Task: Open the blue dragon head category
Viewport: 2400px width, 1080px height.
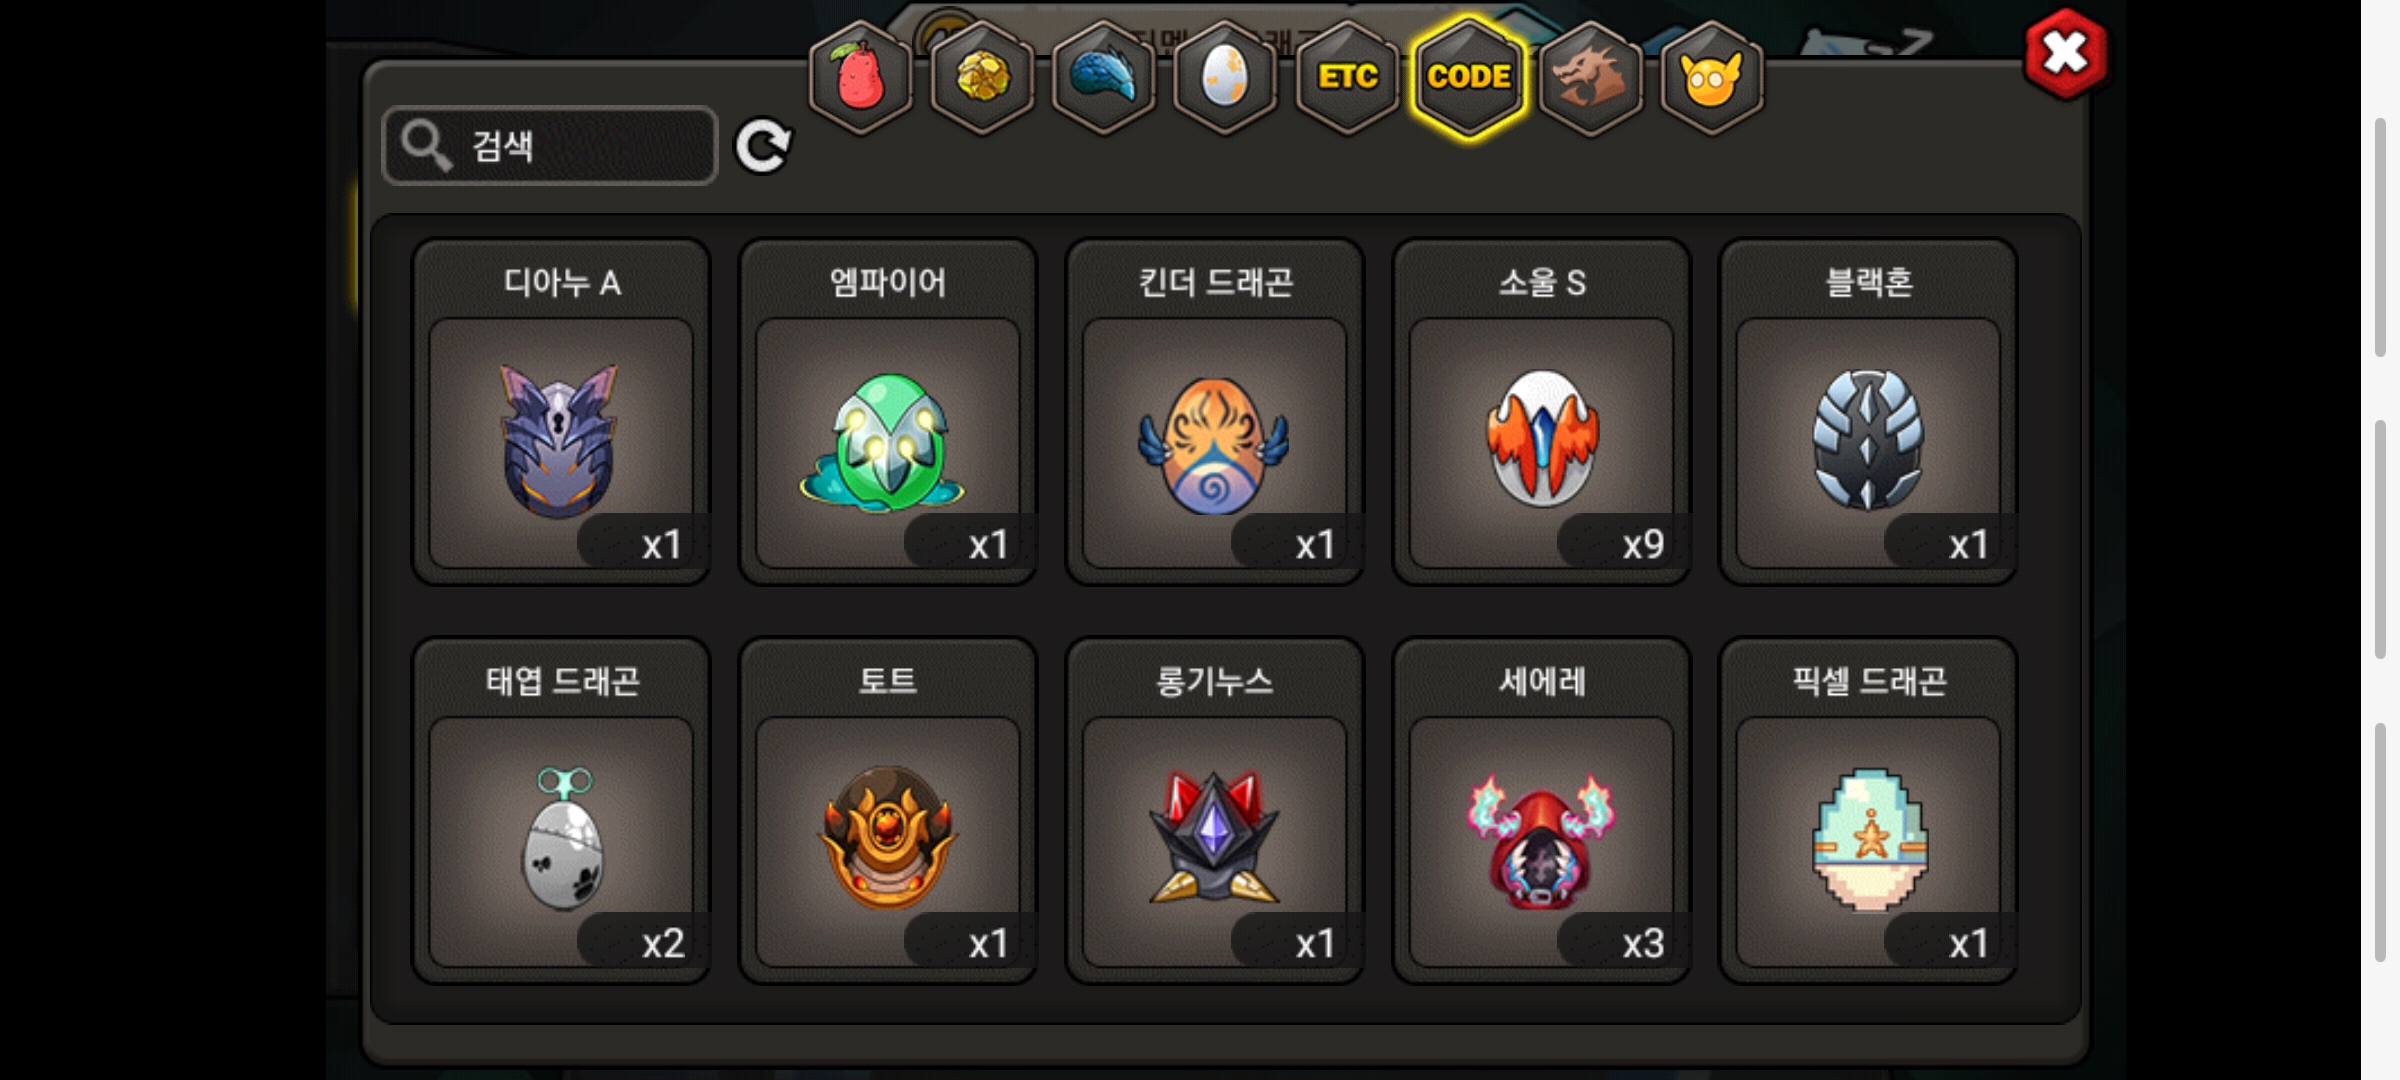Action: 1104,78
